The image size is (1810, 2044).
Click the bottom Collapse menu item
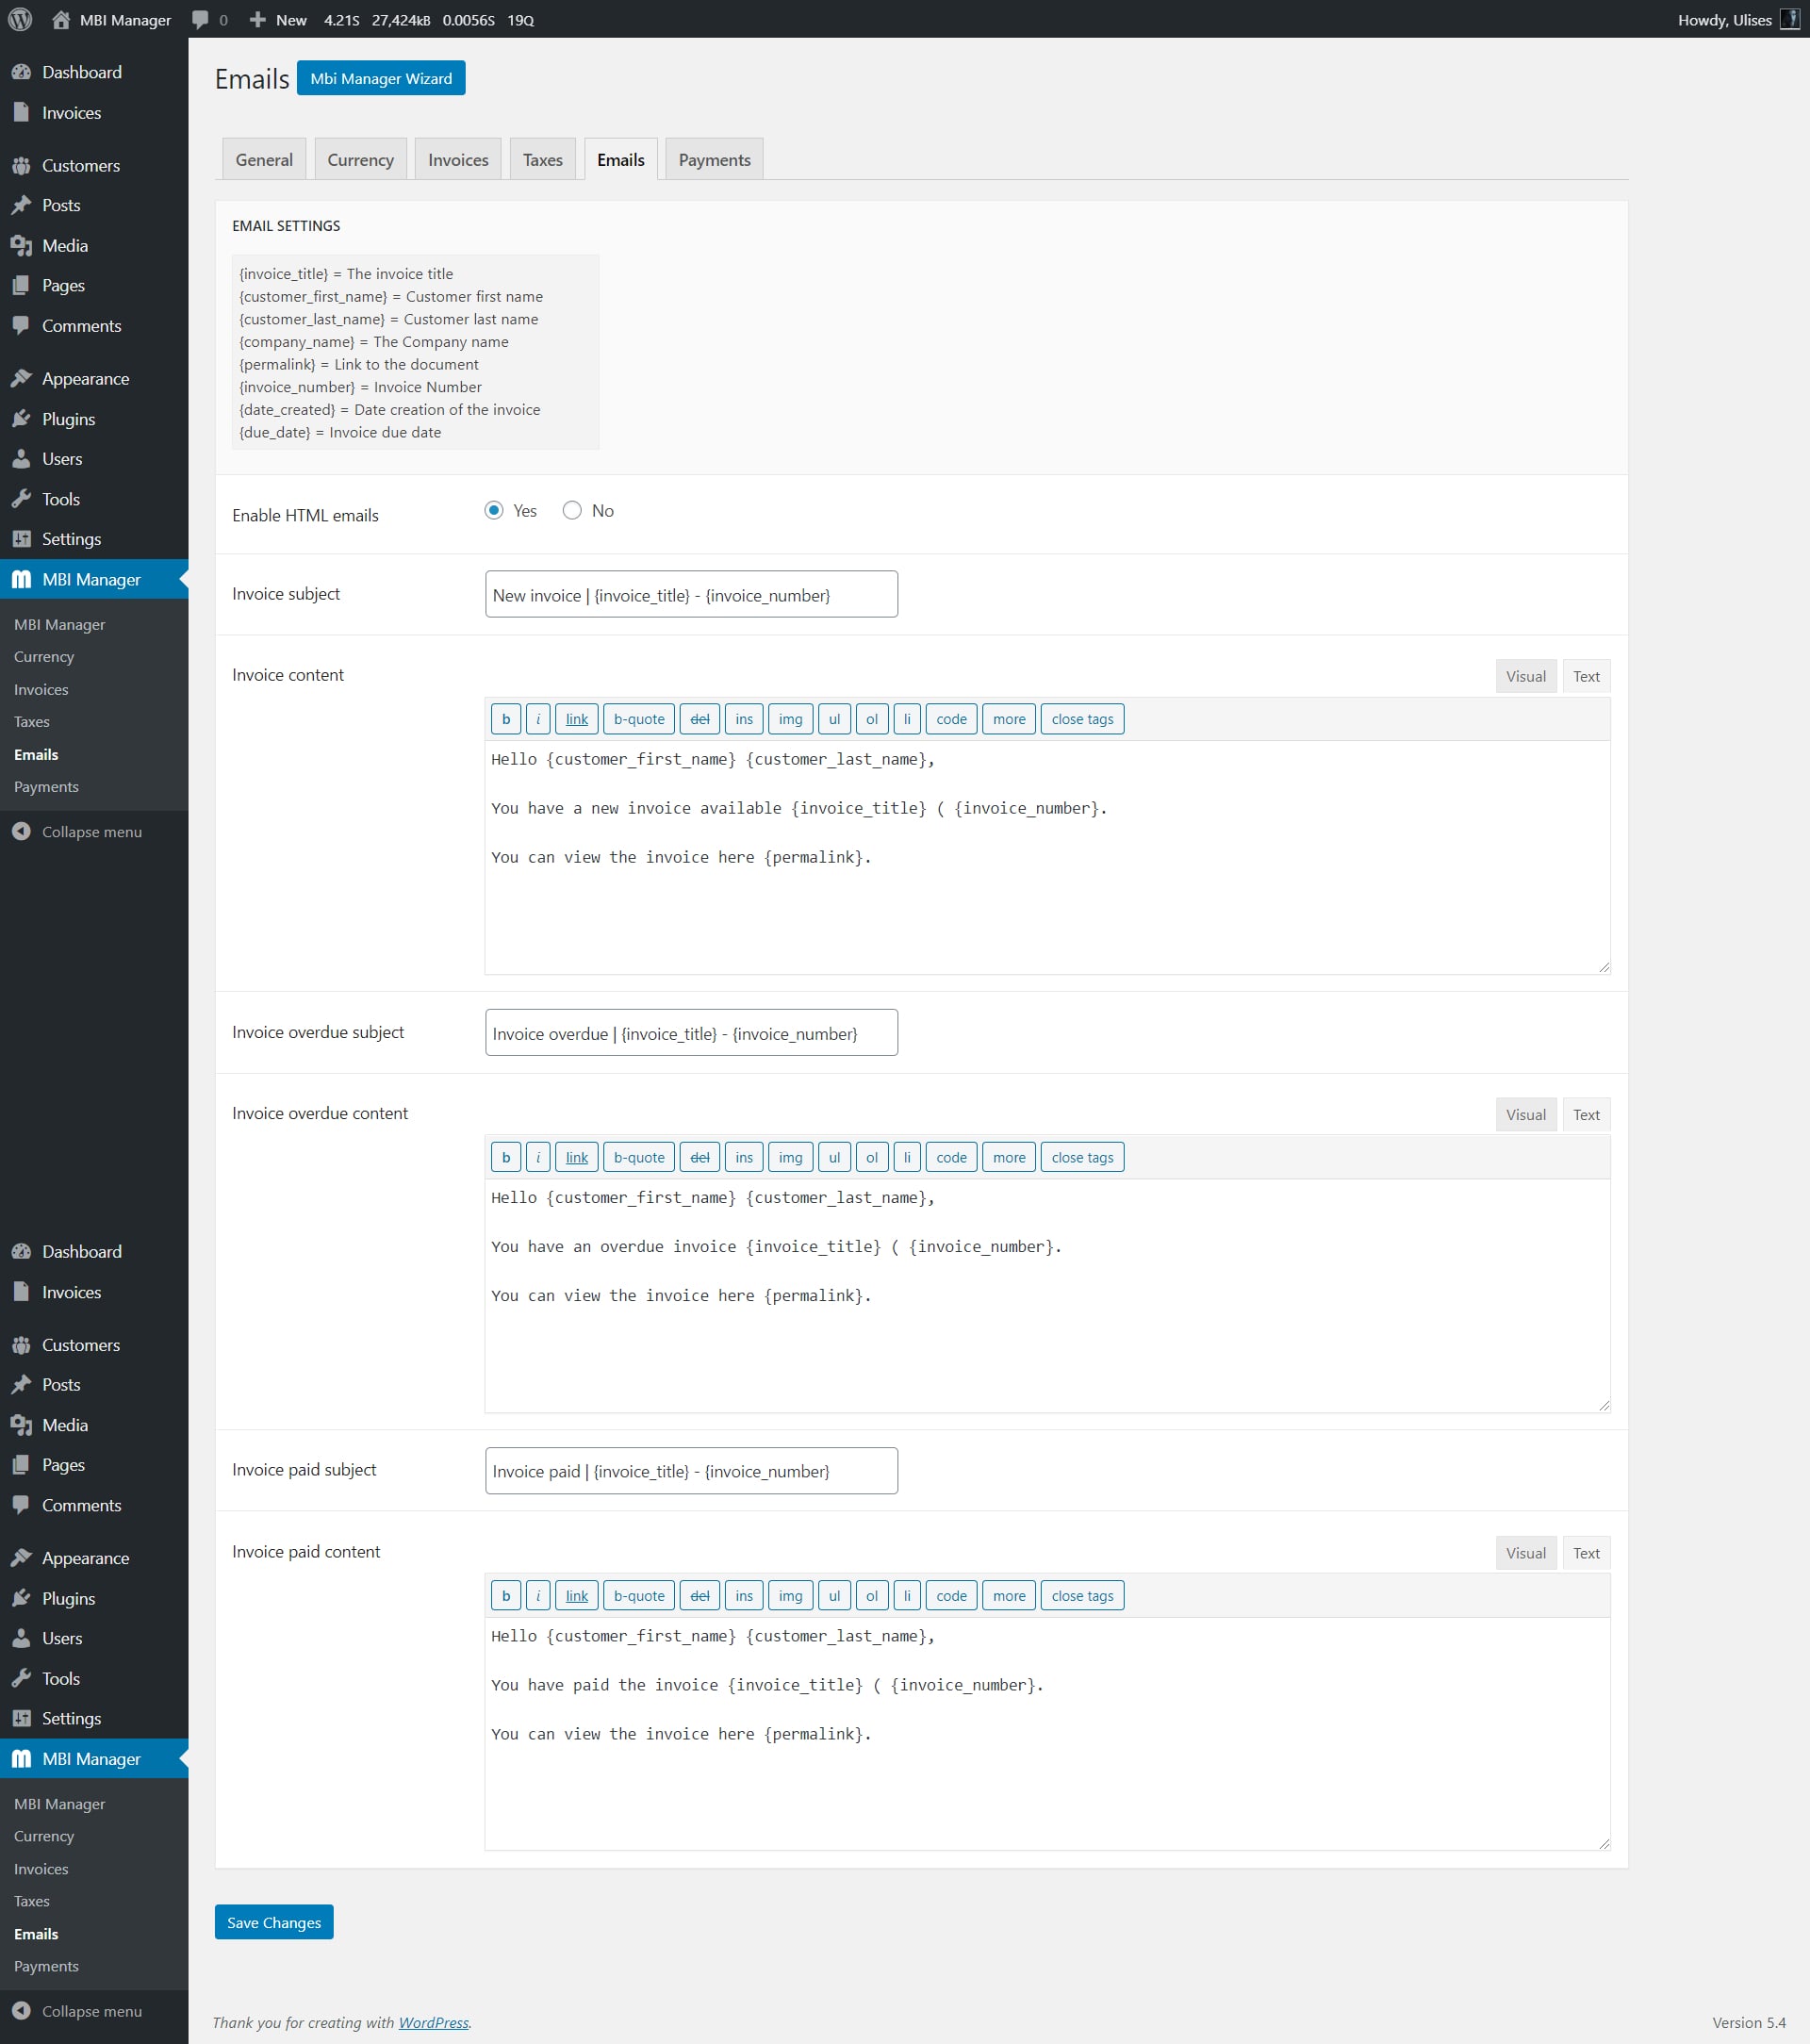click(91, 2011)
